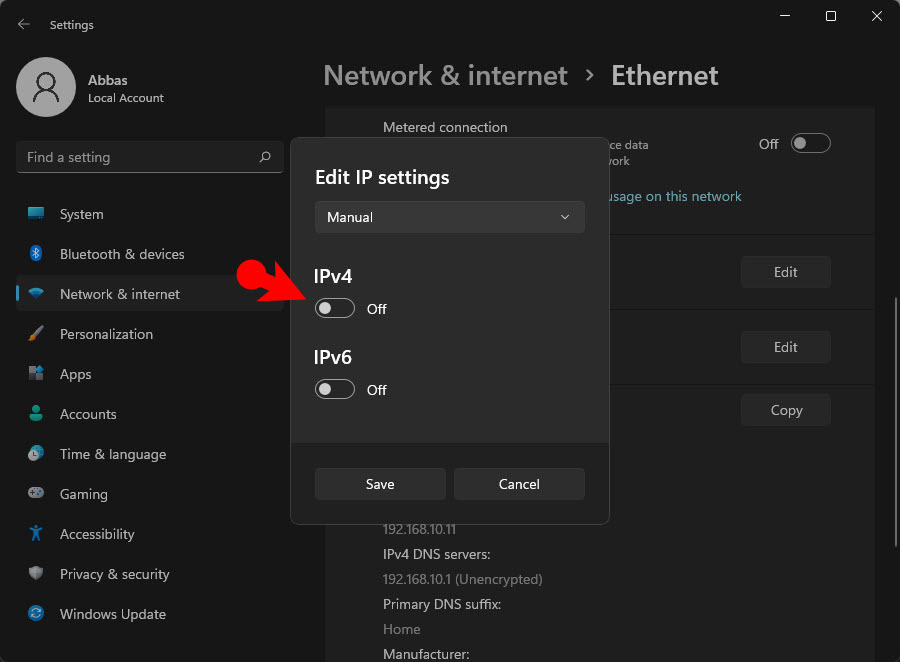This screenshot has width=900, height=662.
Task: Select the System sidebar icon
Action: (x=34, y=214)
